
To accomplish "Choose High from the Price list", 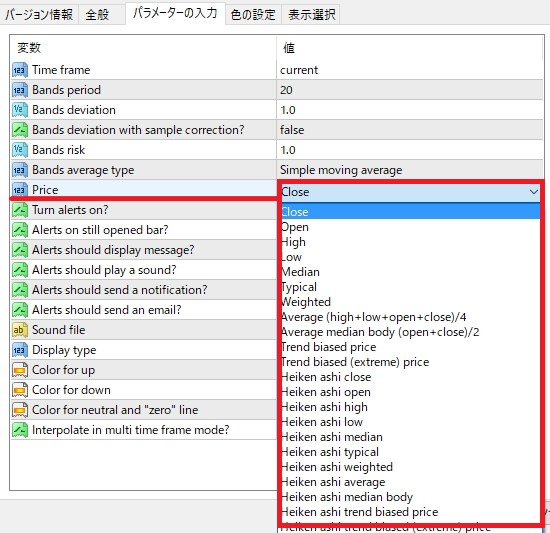I will click(410, 242).
